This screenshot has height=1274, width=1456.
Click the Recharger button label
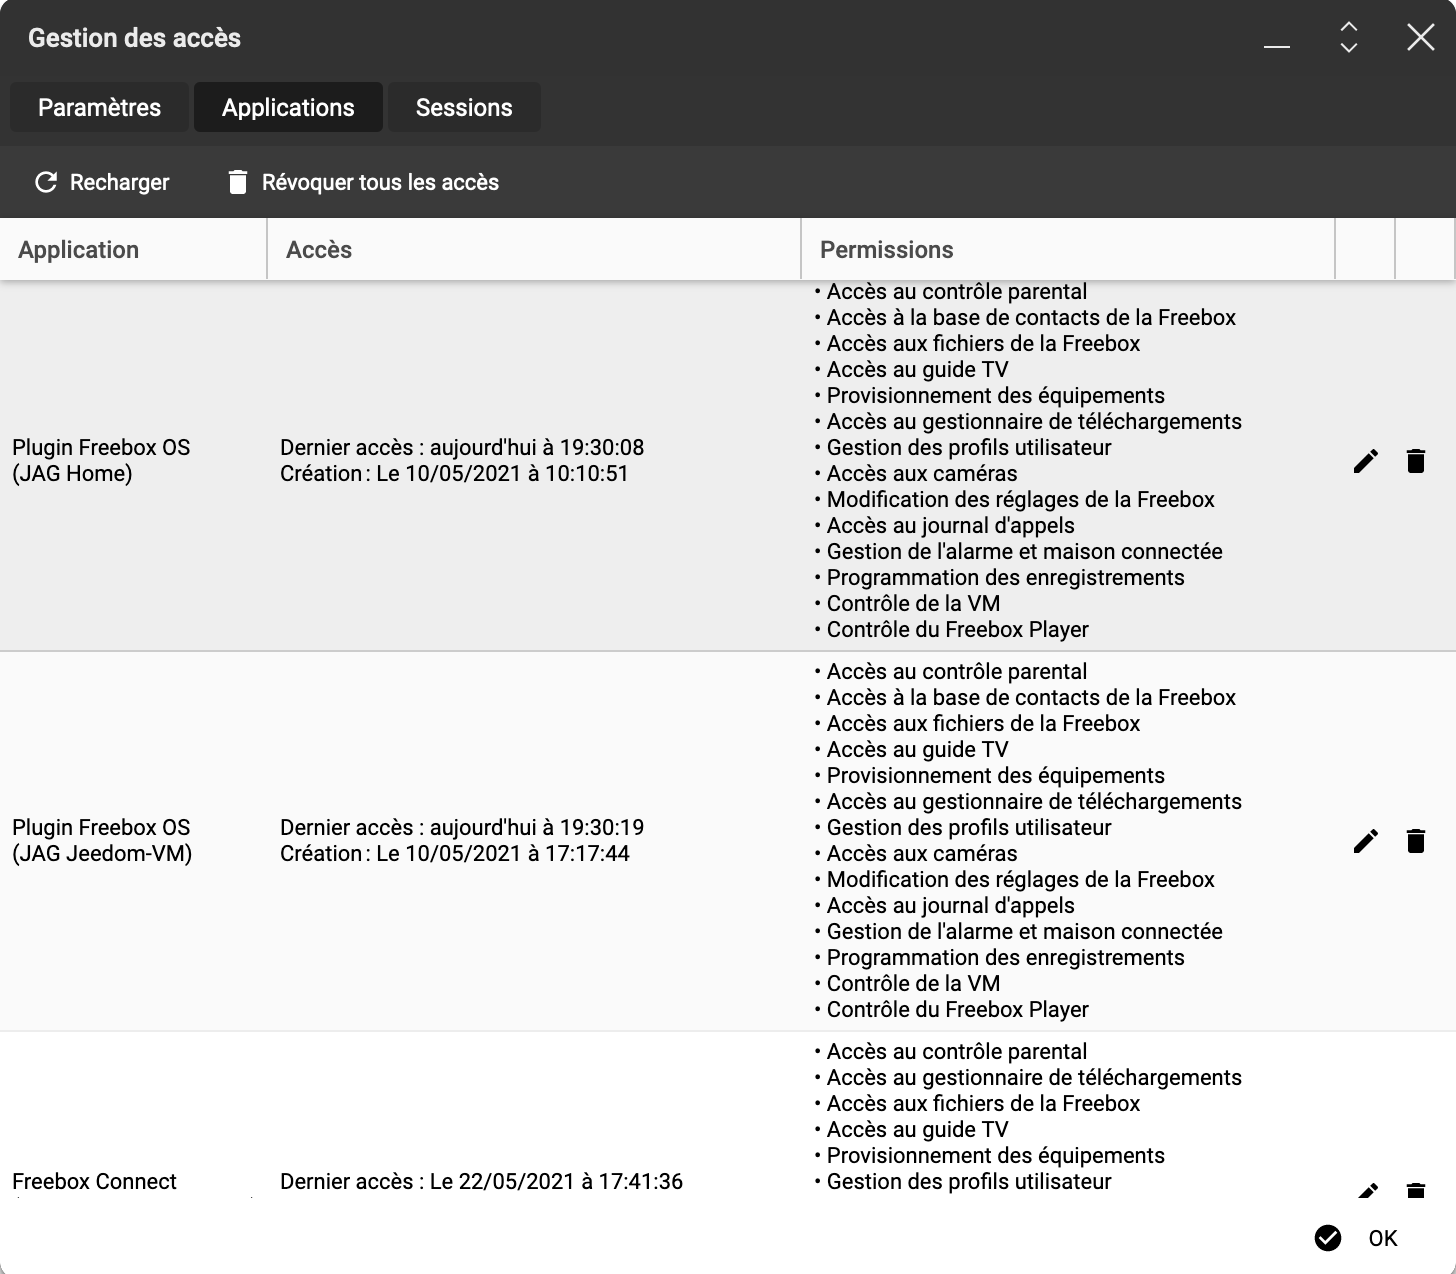pyautogui.click(x=120, y=182)
